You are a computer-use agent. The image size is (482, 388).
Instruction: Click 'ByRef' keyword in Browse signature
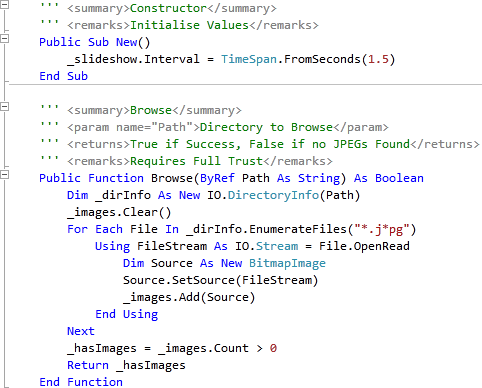217,178
